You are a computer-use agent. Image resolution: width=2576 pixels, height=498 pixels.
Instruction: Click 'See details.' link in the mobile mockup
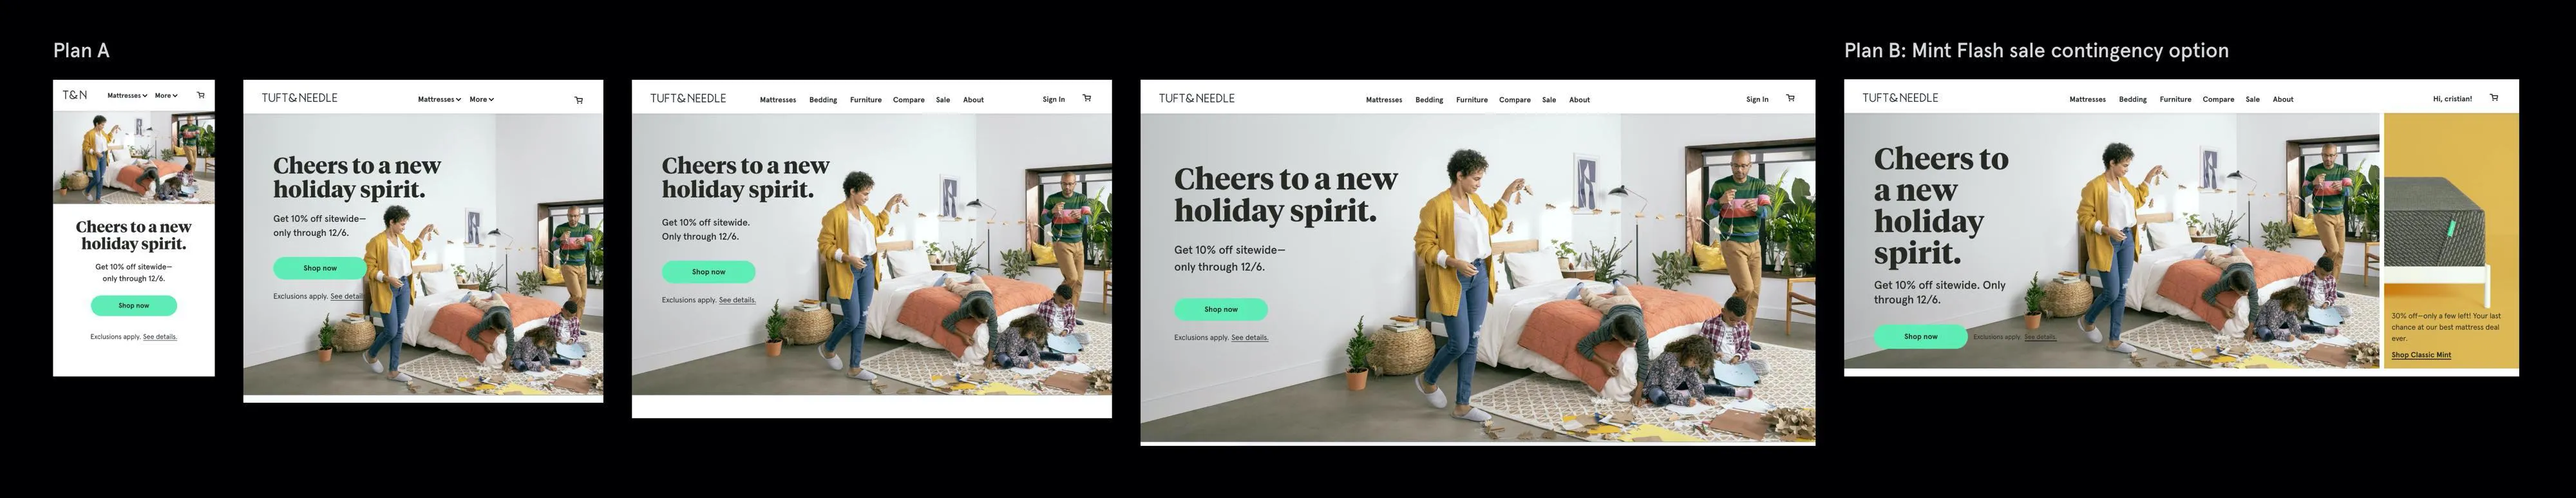tap(160, 337)
